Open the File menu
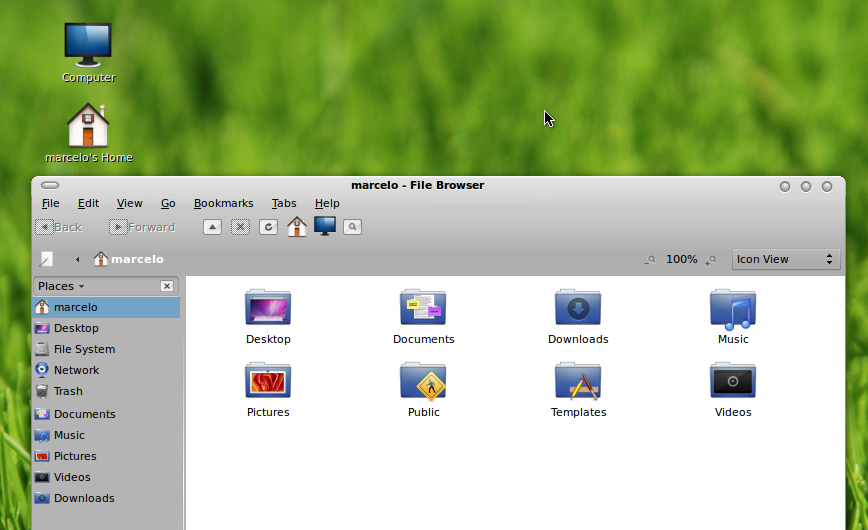This screenshot has width=868, height=530. [x=50, y=203]
